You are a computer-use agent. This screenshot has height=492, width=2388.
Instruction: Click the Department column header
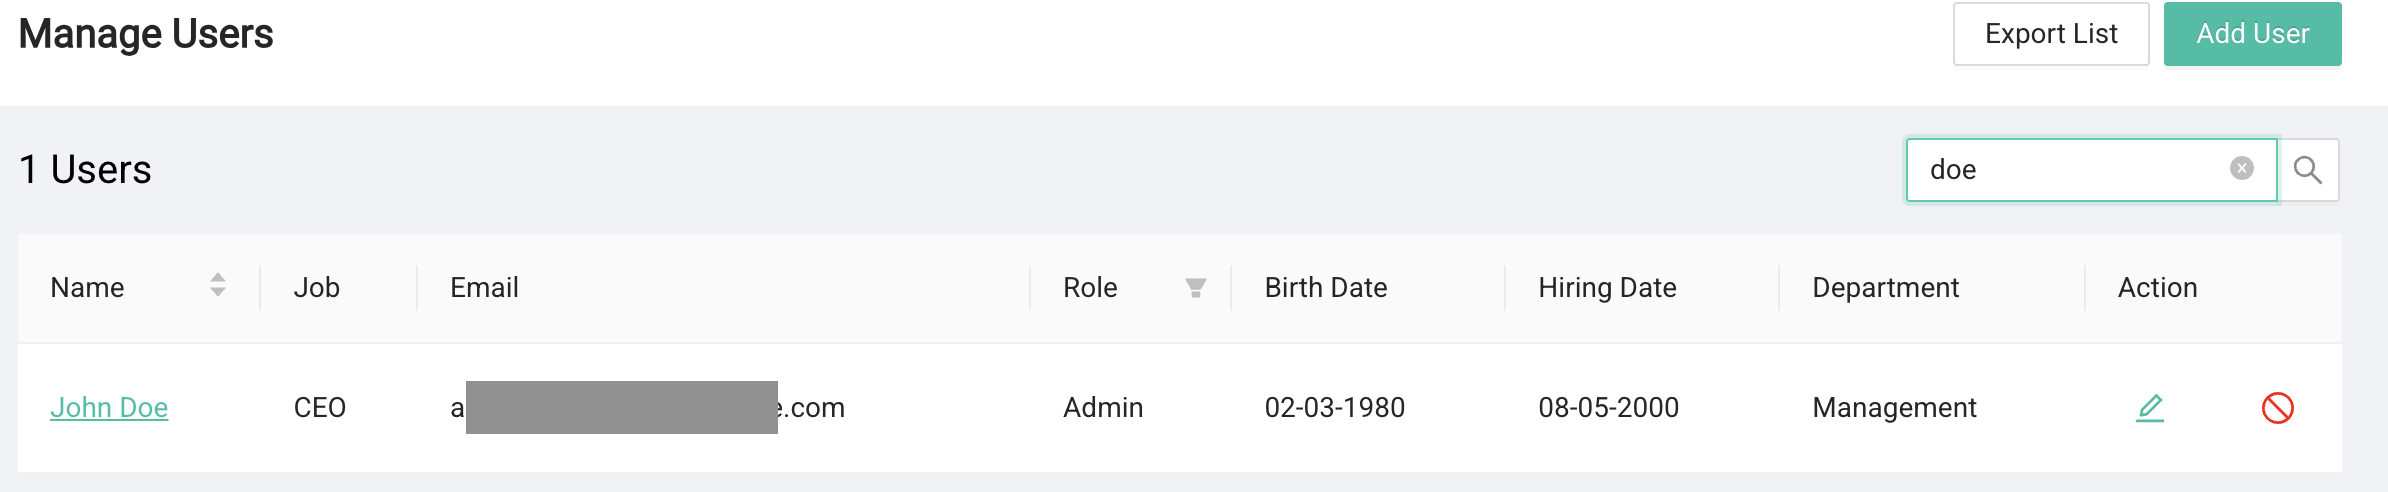1885,288
